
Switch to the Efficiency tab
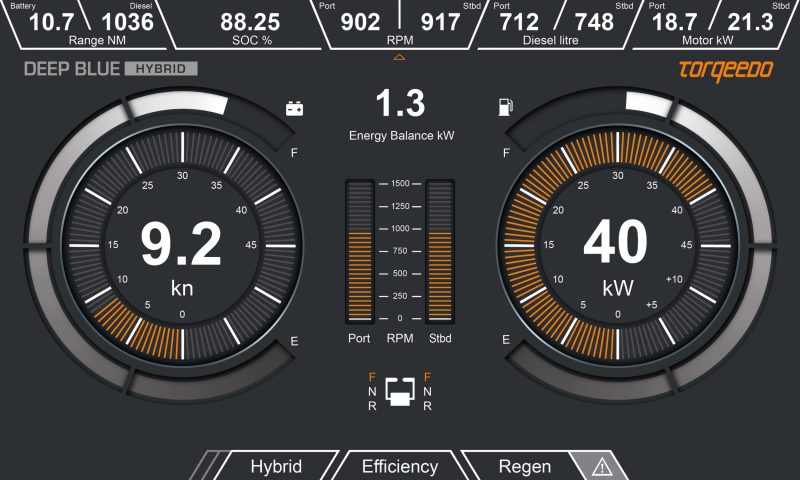(399, 466)
